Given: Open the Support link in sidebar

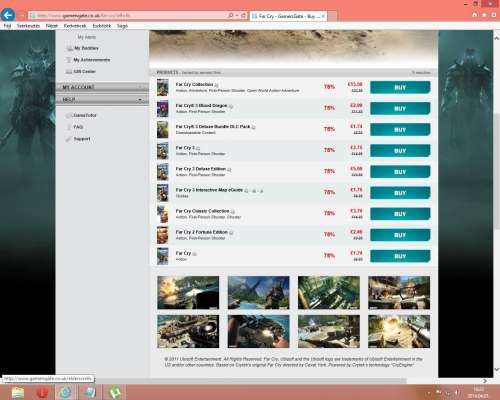Looking at the screenshot, I should pos(82,139).
